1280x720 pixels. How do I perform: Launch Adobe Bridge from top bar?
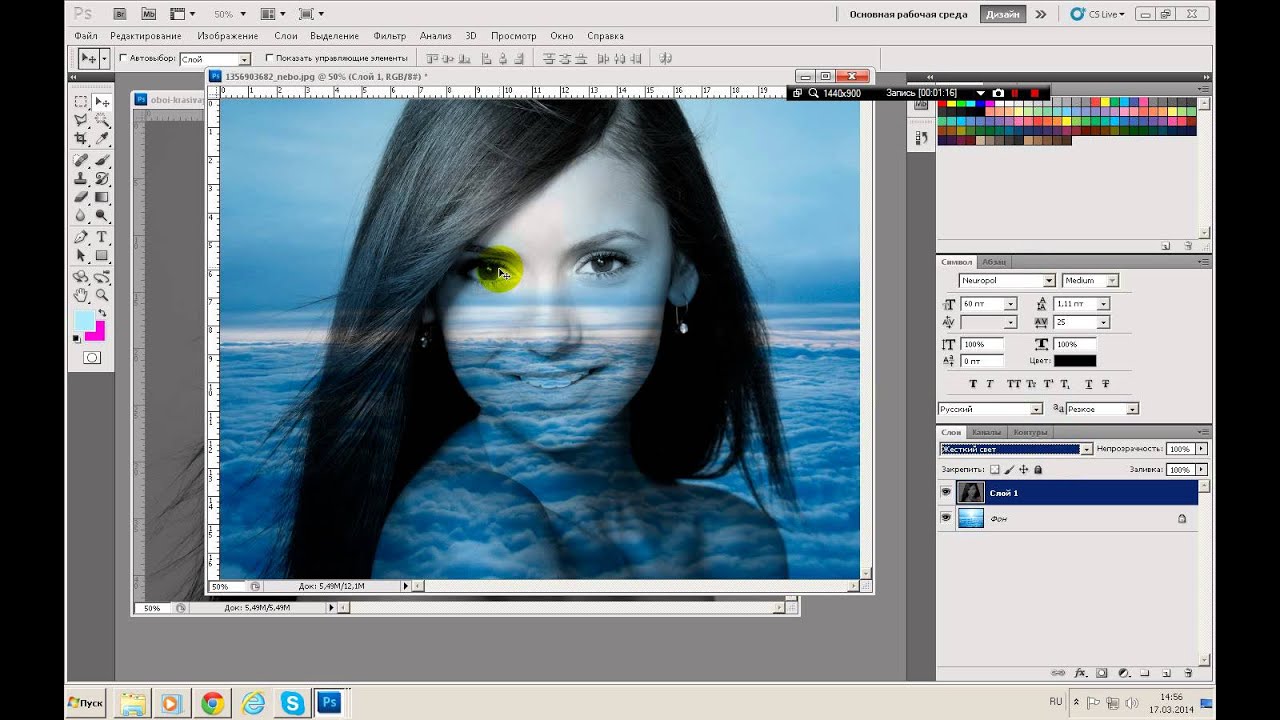[x=120, y=14]
